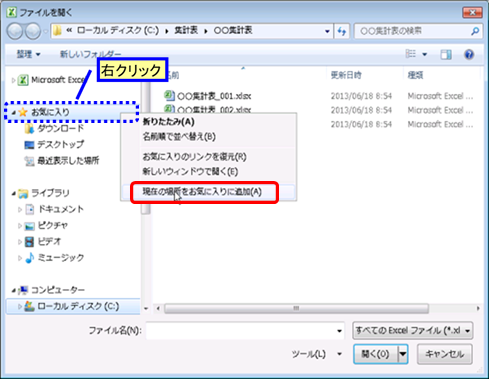489x379 pixels.
Task: Open the view options dropdown arrow
Action: pos(425,54)
